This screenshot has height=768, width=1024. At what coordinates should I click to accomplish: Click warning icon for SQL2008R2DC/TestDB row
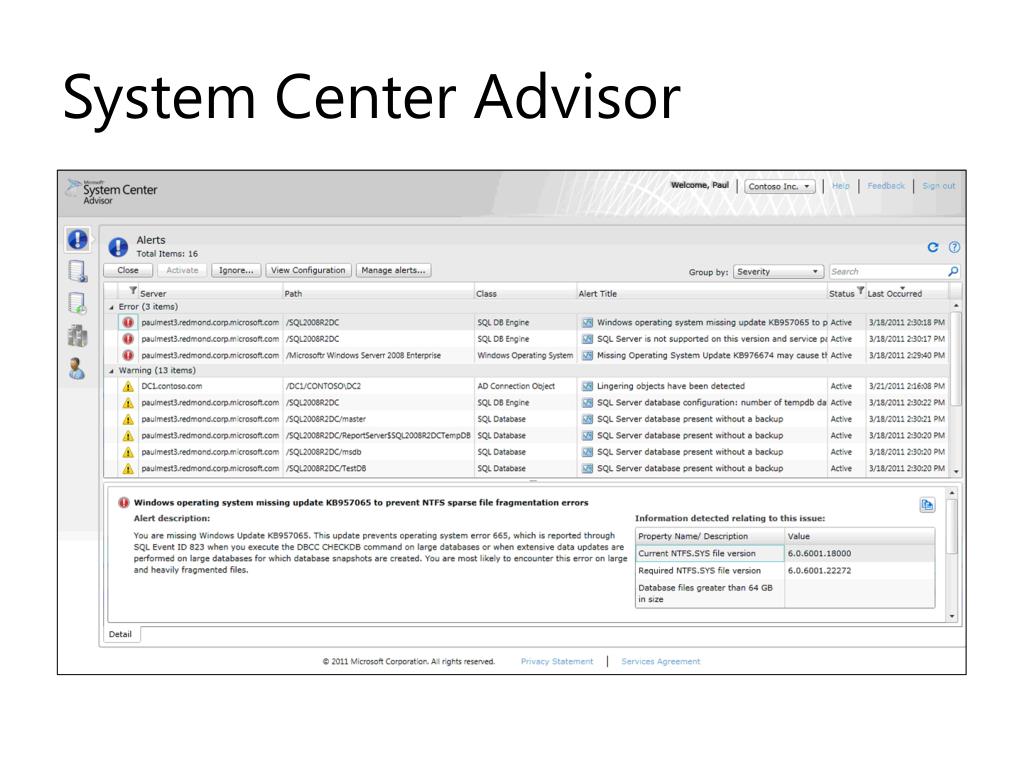click(128, 468)
